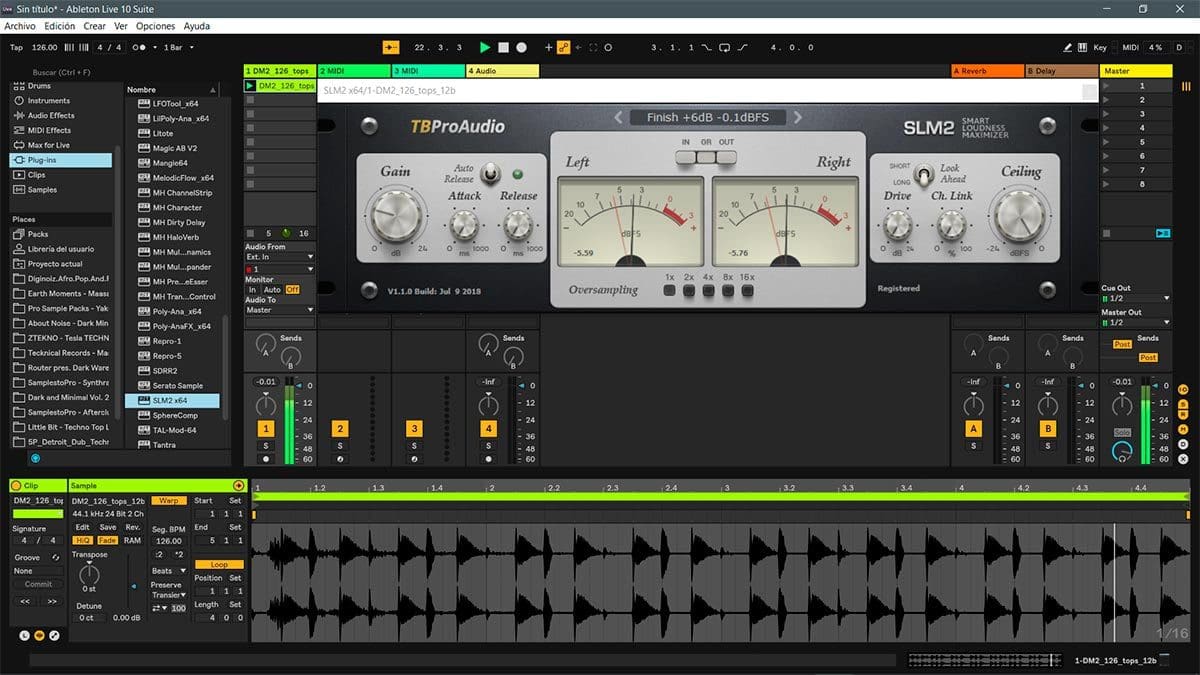Screen dimensions: 1200x675
Task: Toggle the computer MIDI keyboard icon
Action: click(1084, 47)
